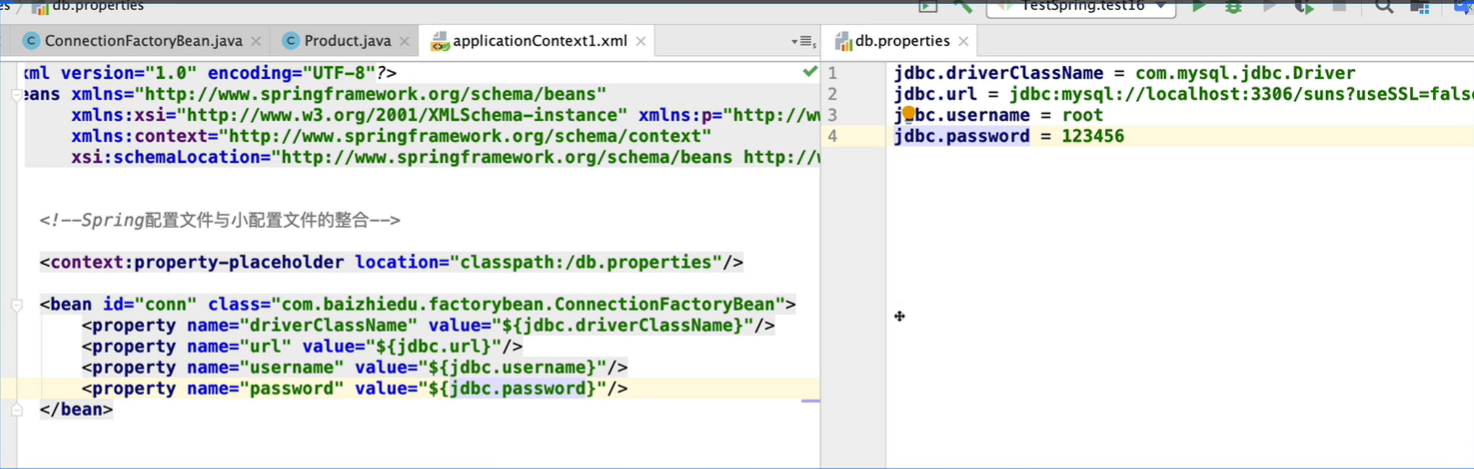1474x469 pixels.
Task: Open Search Everywhere magnifier icon
Action: point(1384,6)
